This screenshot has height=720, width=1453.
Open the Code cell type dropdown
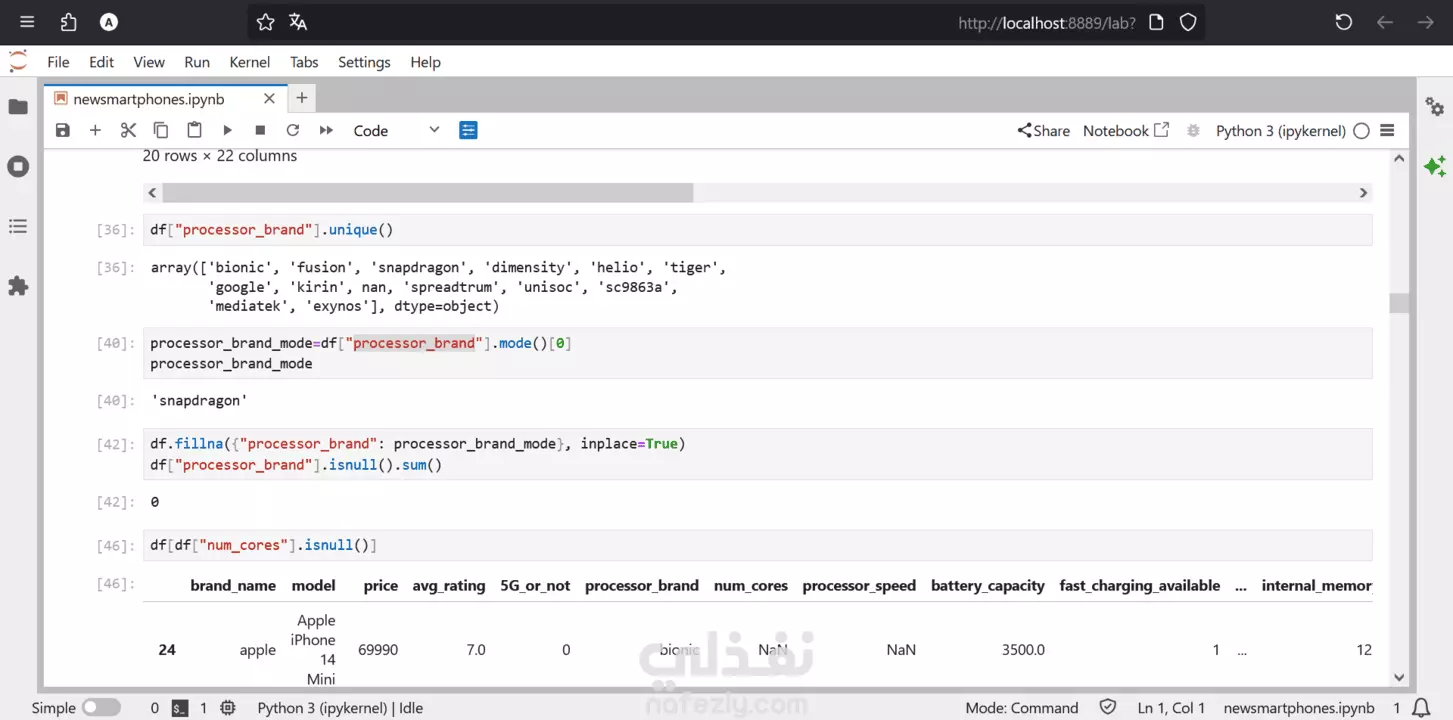(396, 130)
